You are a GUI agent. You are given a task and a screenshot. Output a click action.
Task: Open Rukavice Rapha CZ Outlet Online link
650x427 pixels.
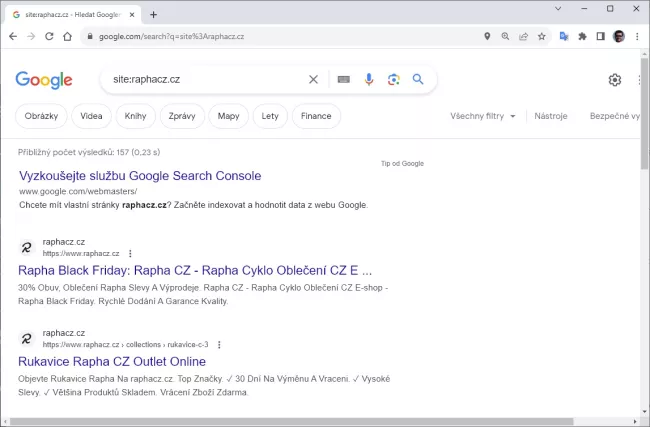tap(112, 361)
